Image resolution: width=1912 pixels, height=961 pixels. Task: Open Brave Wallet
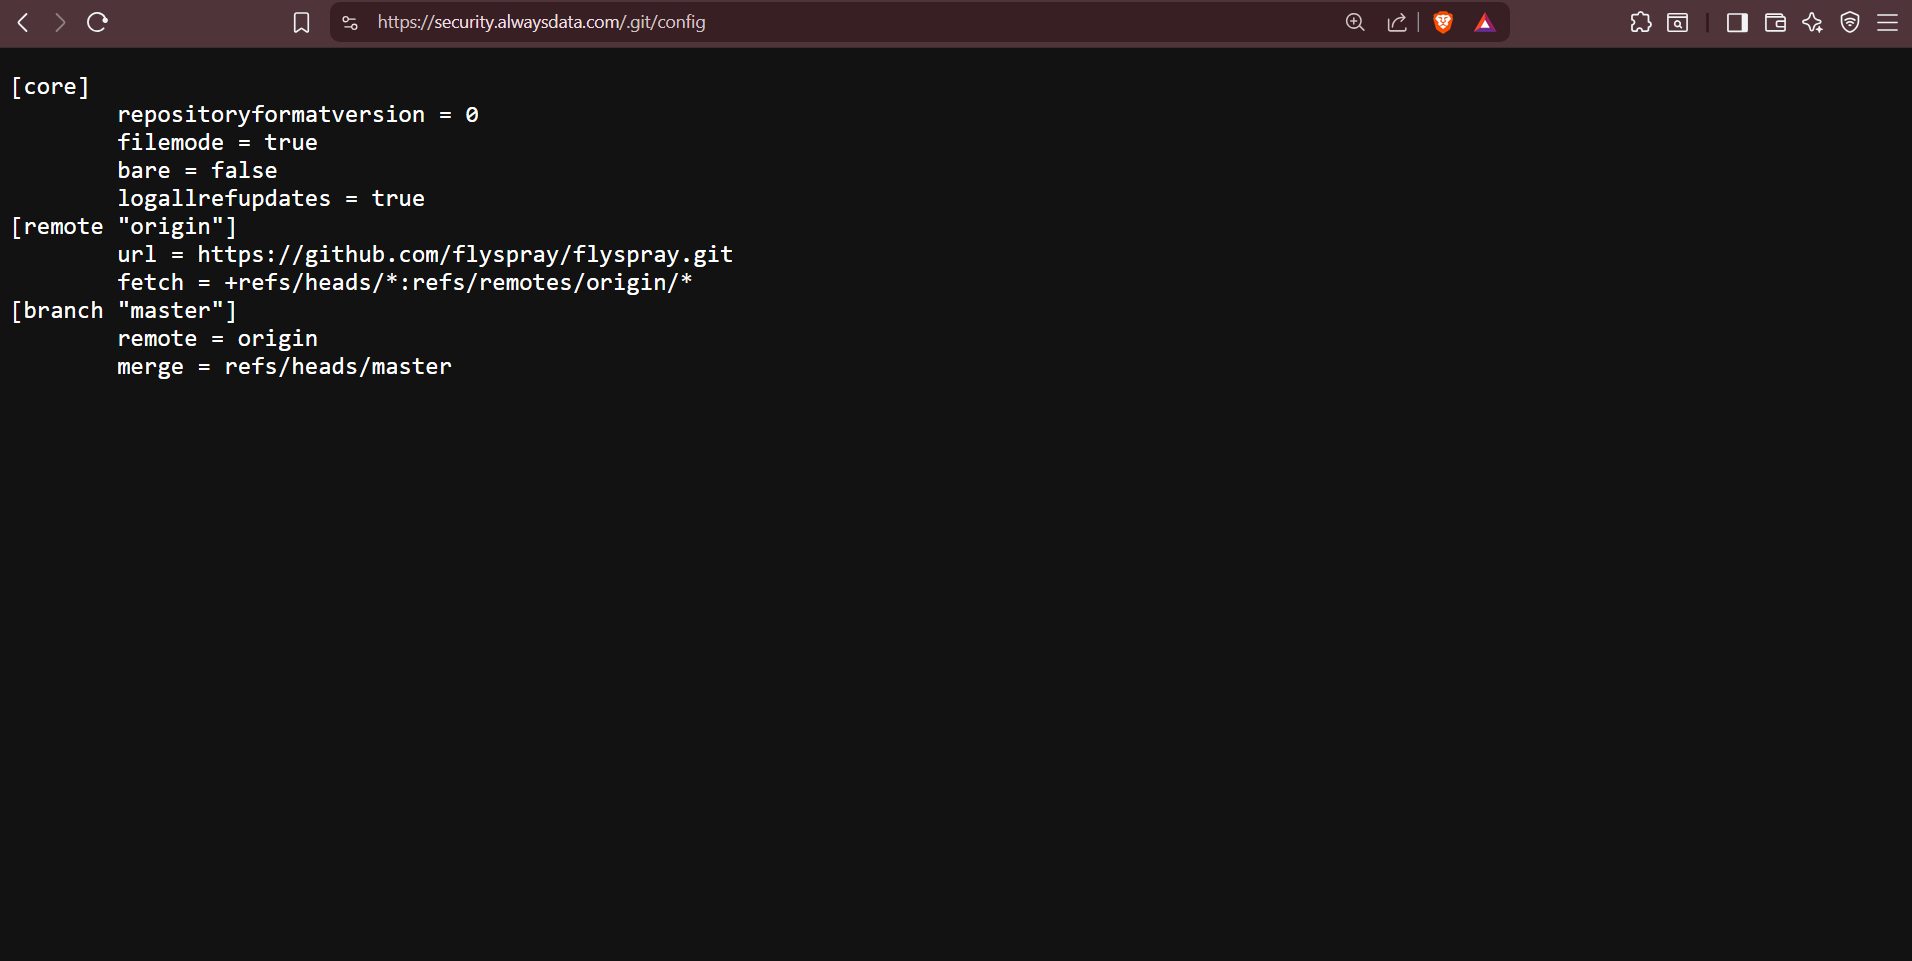point(1775,22)
